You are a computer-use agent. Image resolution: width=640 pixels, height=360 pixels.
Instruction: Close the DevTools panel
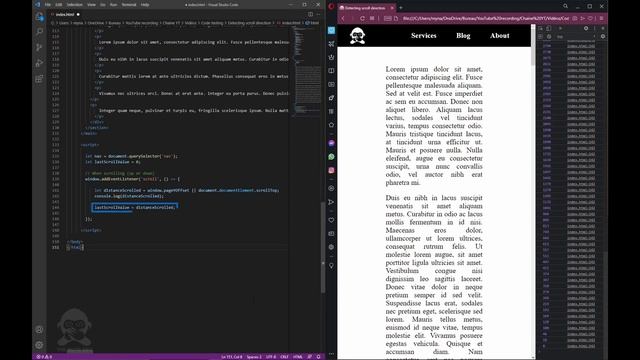click(x=603, y=28)
